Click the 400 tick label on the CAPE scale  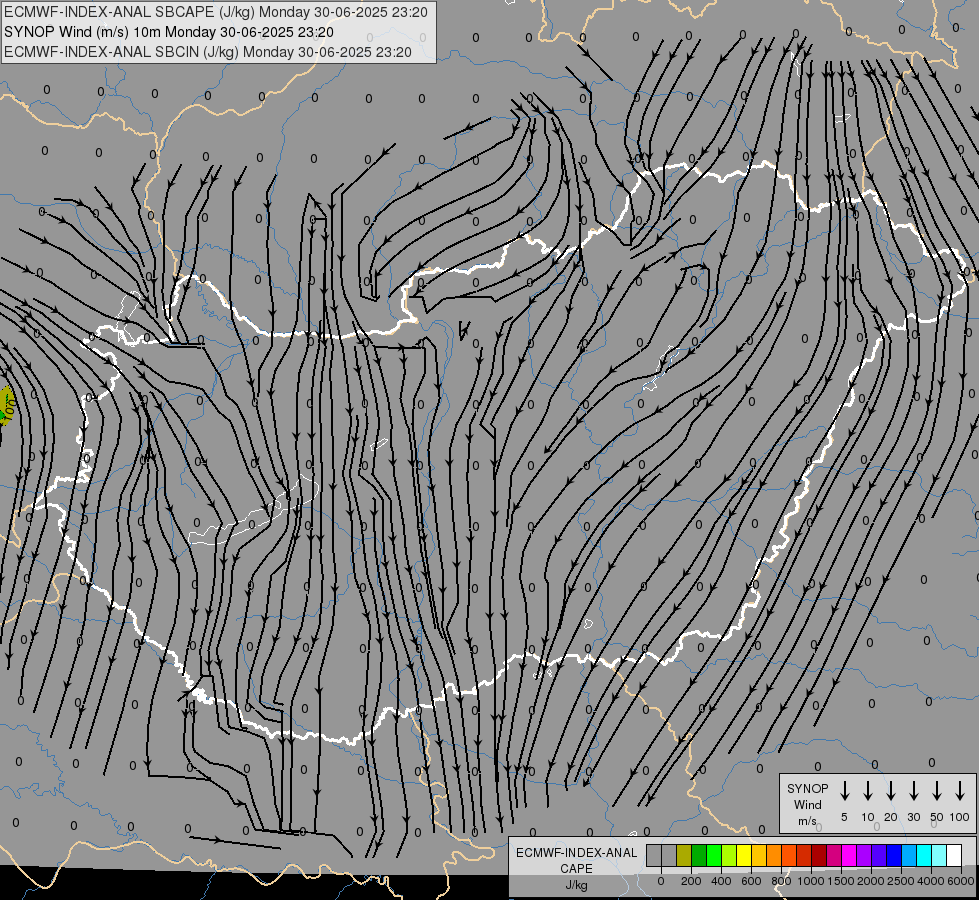pyautogui.click(x=721, y=881)
